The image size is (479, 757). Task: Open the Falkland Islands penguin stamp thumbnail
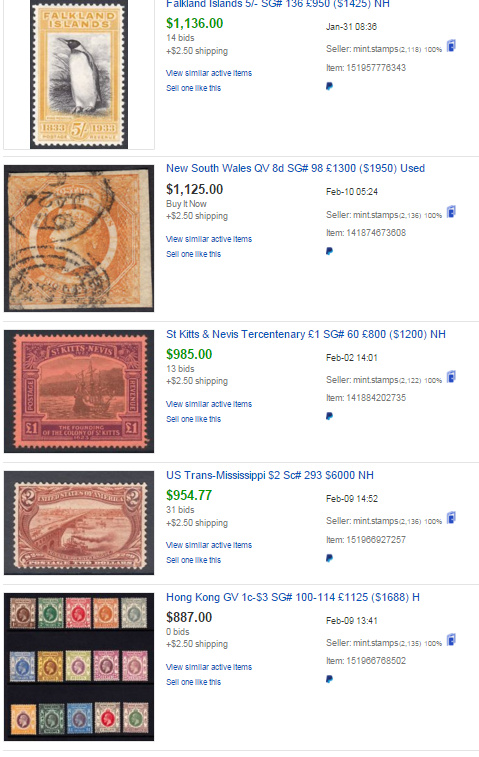click(79, 74)
